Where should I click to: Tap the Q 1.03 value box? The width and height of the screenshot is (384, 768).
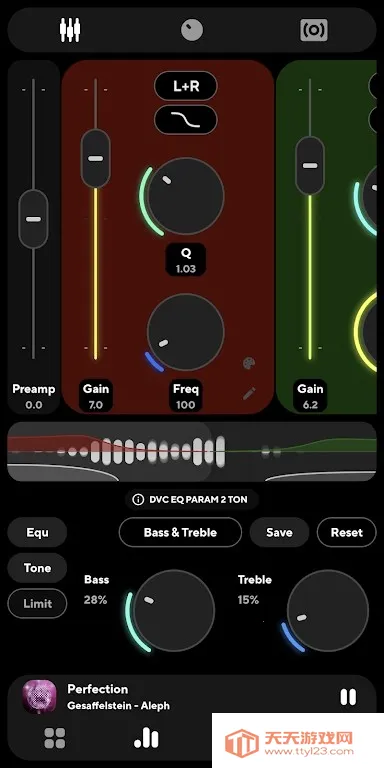coord(186,260)
